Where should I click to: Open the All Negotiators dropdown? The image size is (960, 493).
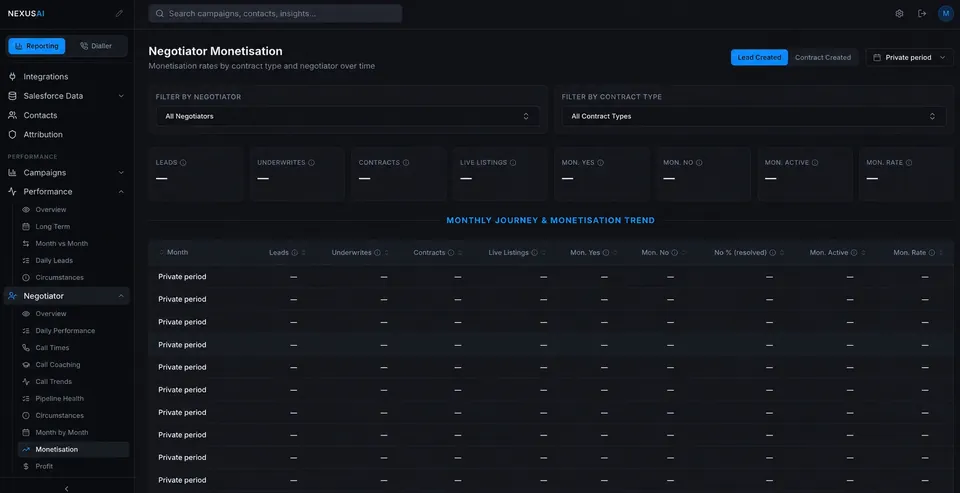click(x=348, y=116)
